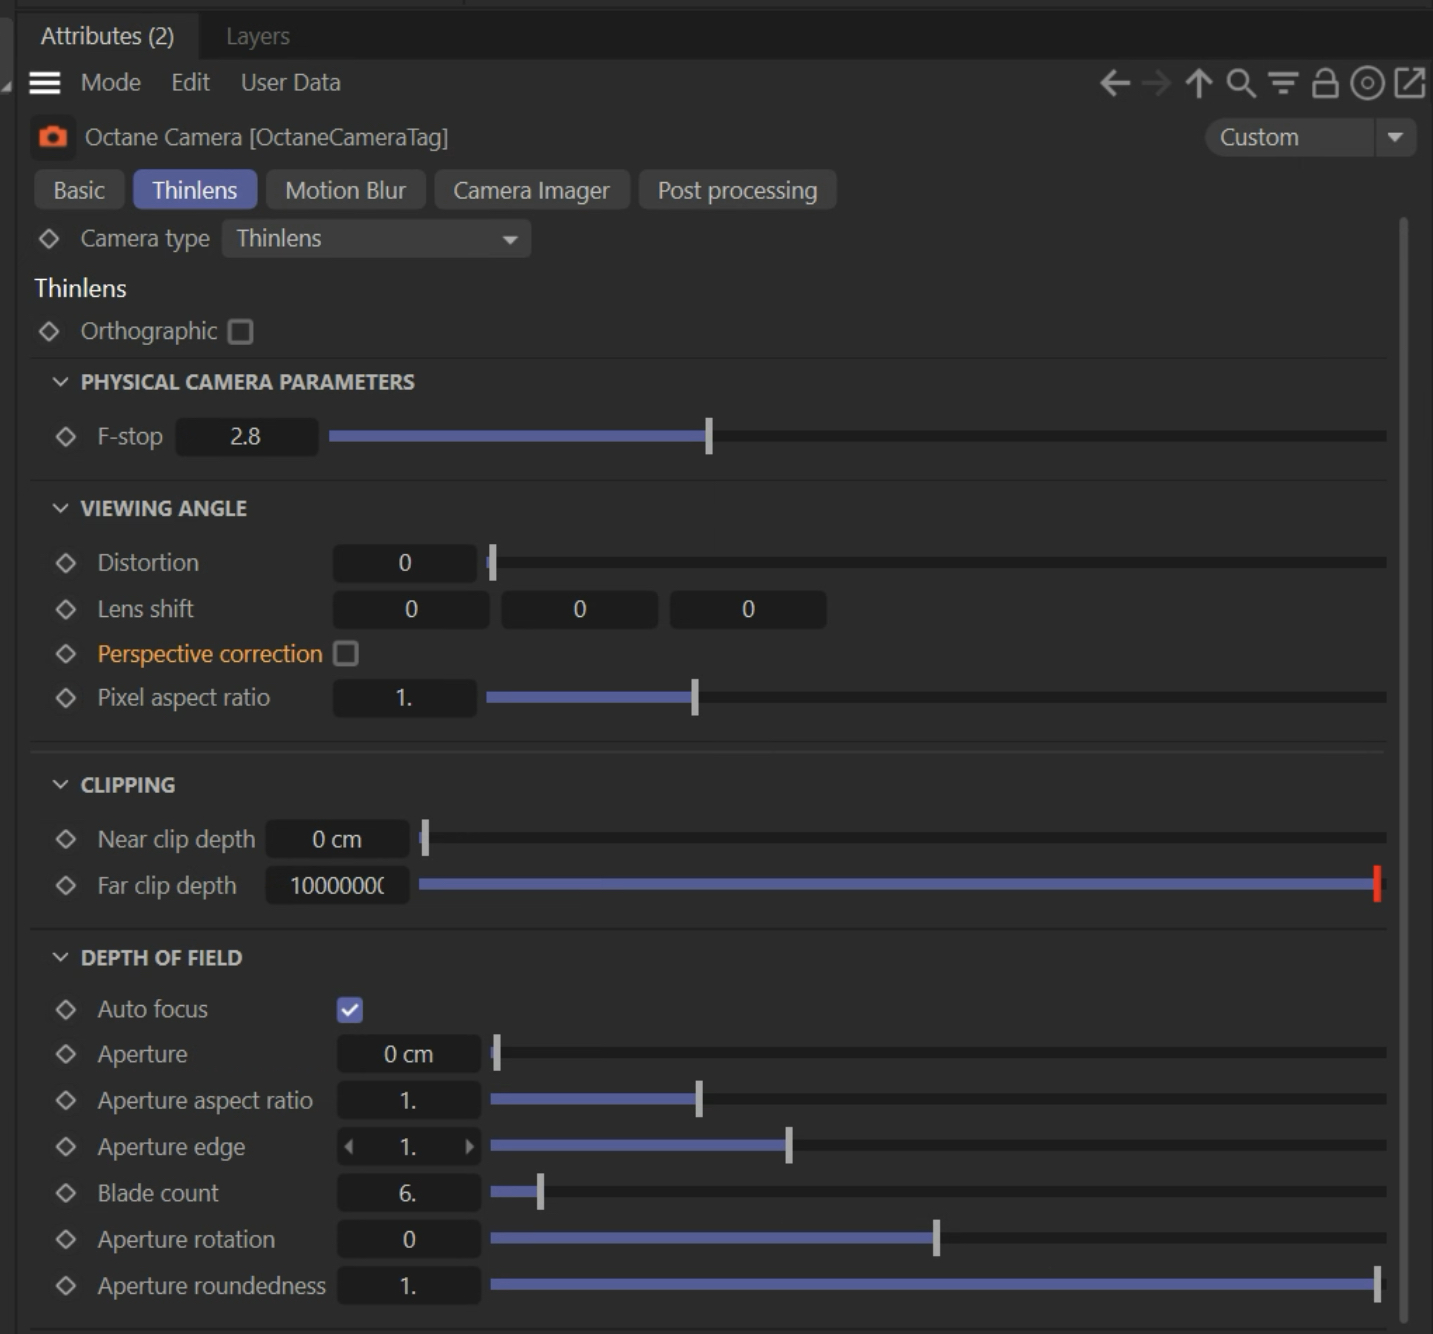Click keyframe diamond next to Lens shift

(66, 609)
